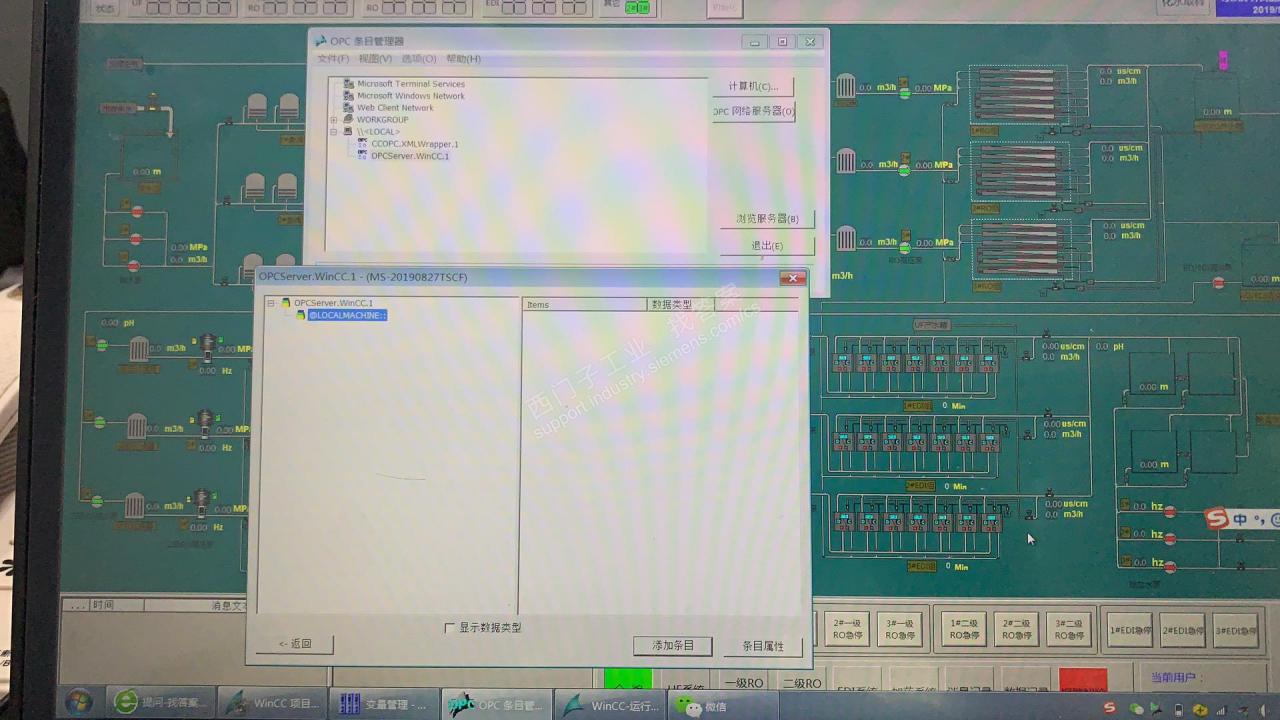
Task: Close the OPCServer.WinCC.1 browse dialog
Action: [793, 278]
